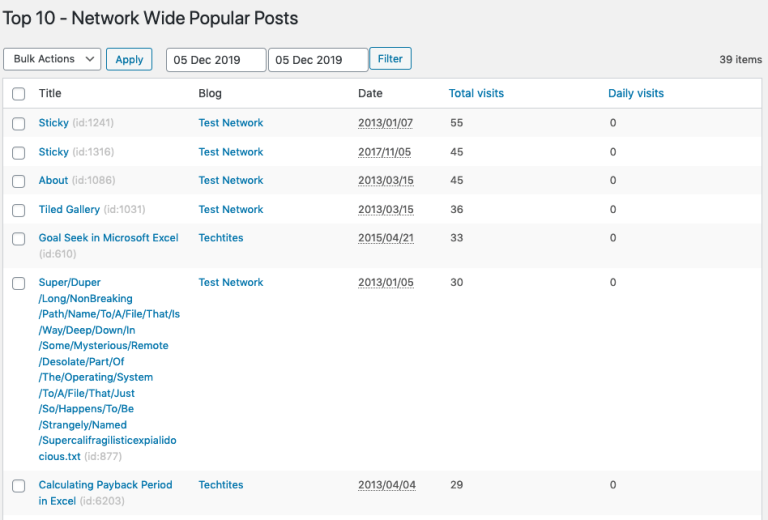The height and width of the screenshot is (520, 768).
Task: Check the box for Sticky id:1241
Action: click(x=19, y=124)
